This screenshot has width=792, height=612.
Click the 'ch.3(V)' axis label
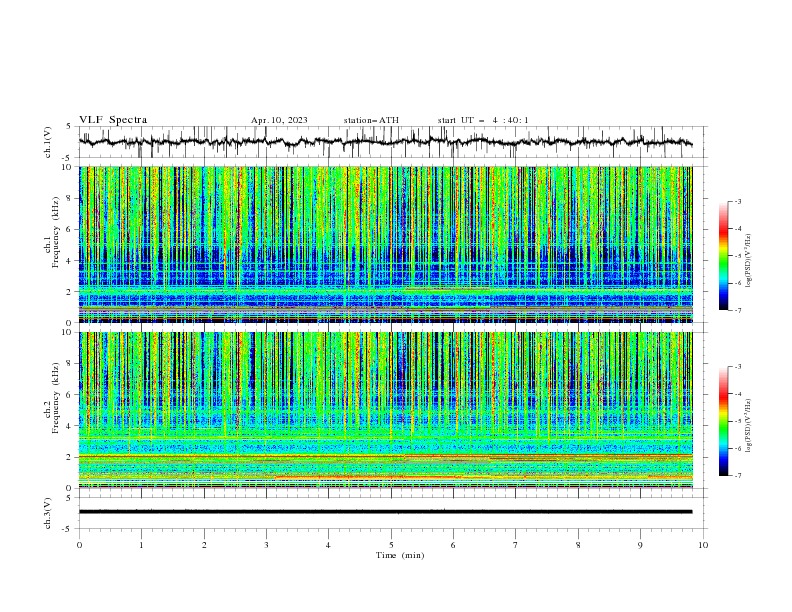tap(48, 513)
